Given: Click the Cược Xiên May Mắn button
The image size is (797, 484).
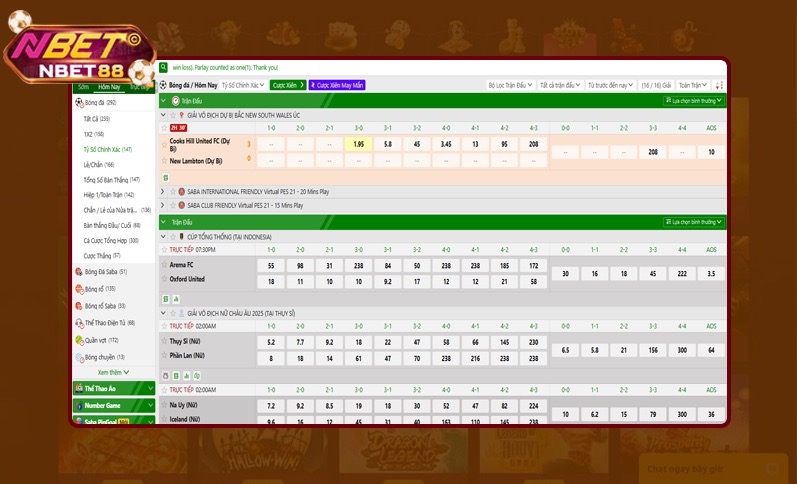Looking at the screenshot, I should [x=337, y=85].
